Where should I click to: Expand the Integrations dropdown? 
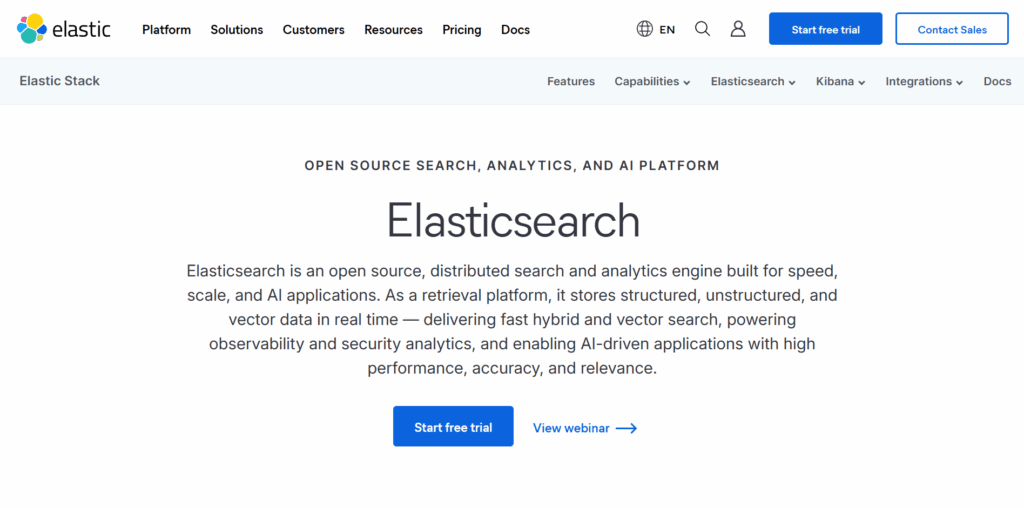click(x=924, y=82)
